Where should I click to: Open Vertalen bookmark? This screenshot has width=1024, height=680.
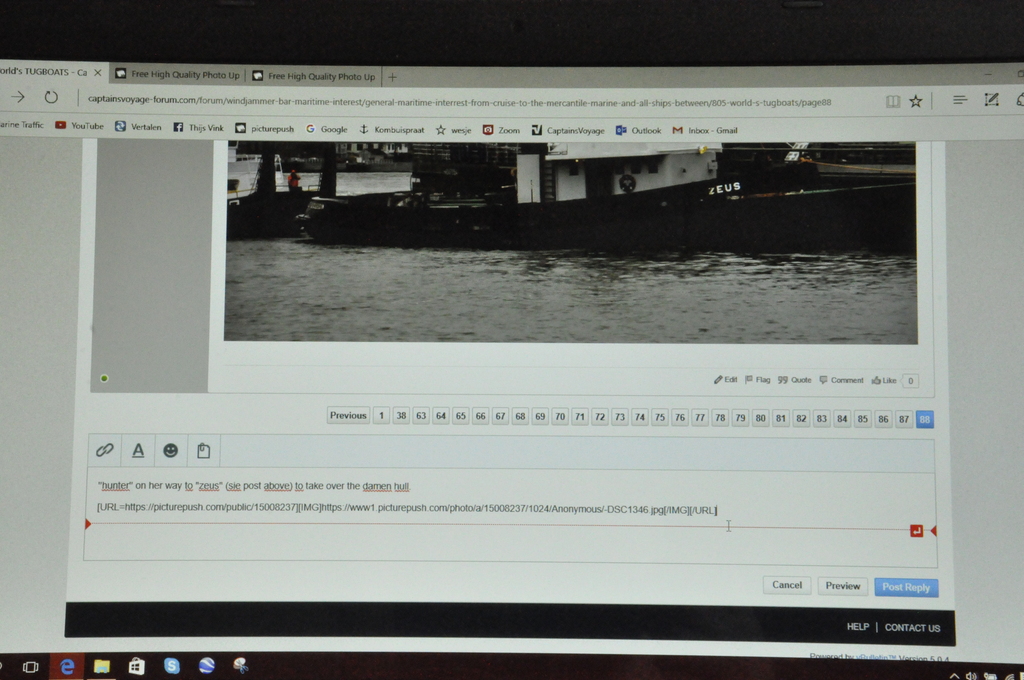(138, 127)
